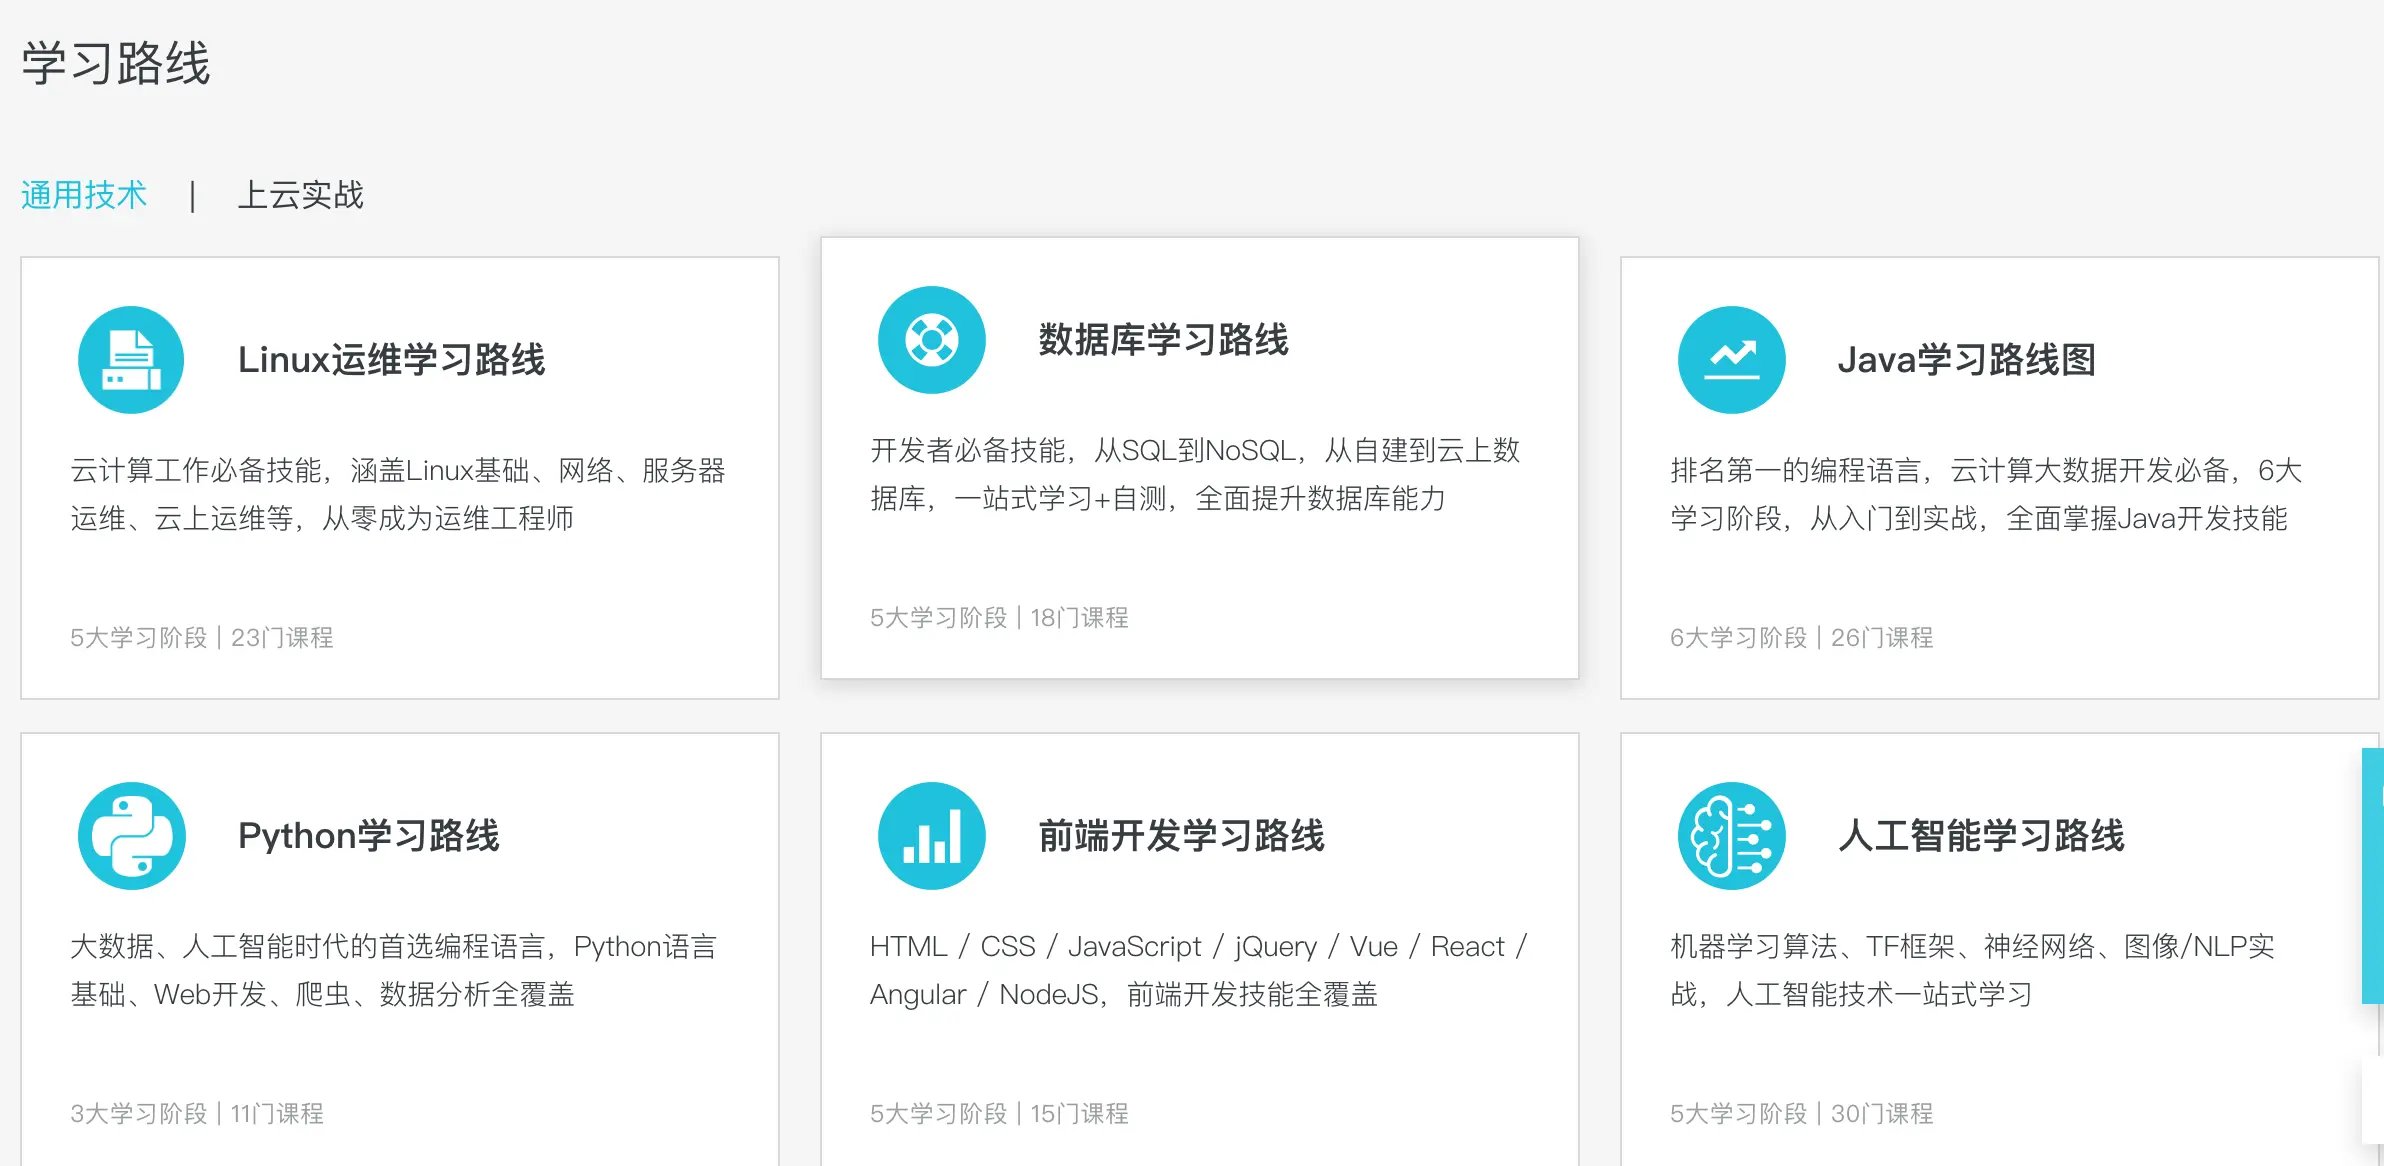This screenshot has width=2384, height=1166.
Task: Open the Python学习路线 title link
Action: tap(368, 836)
